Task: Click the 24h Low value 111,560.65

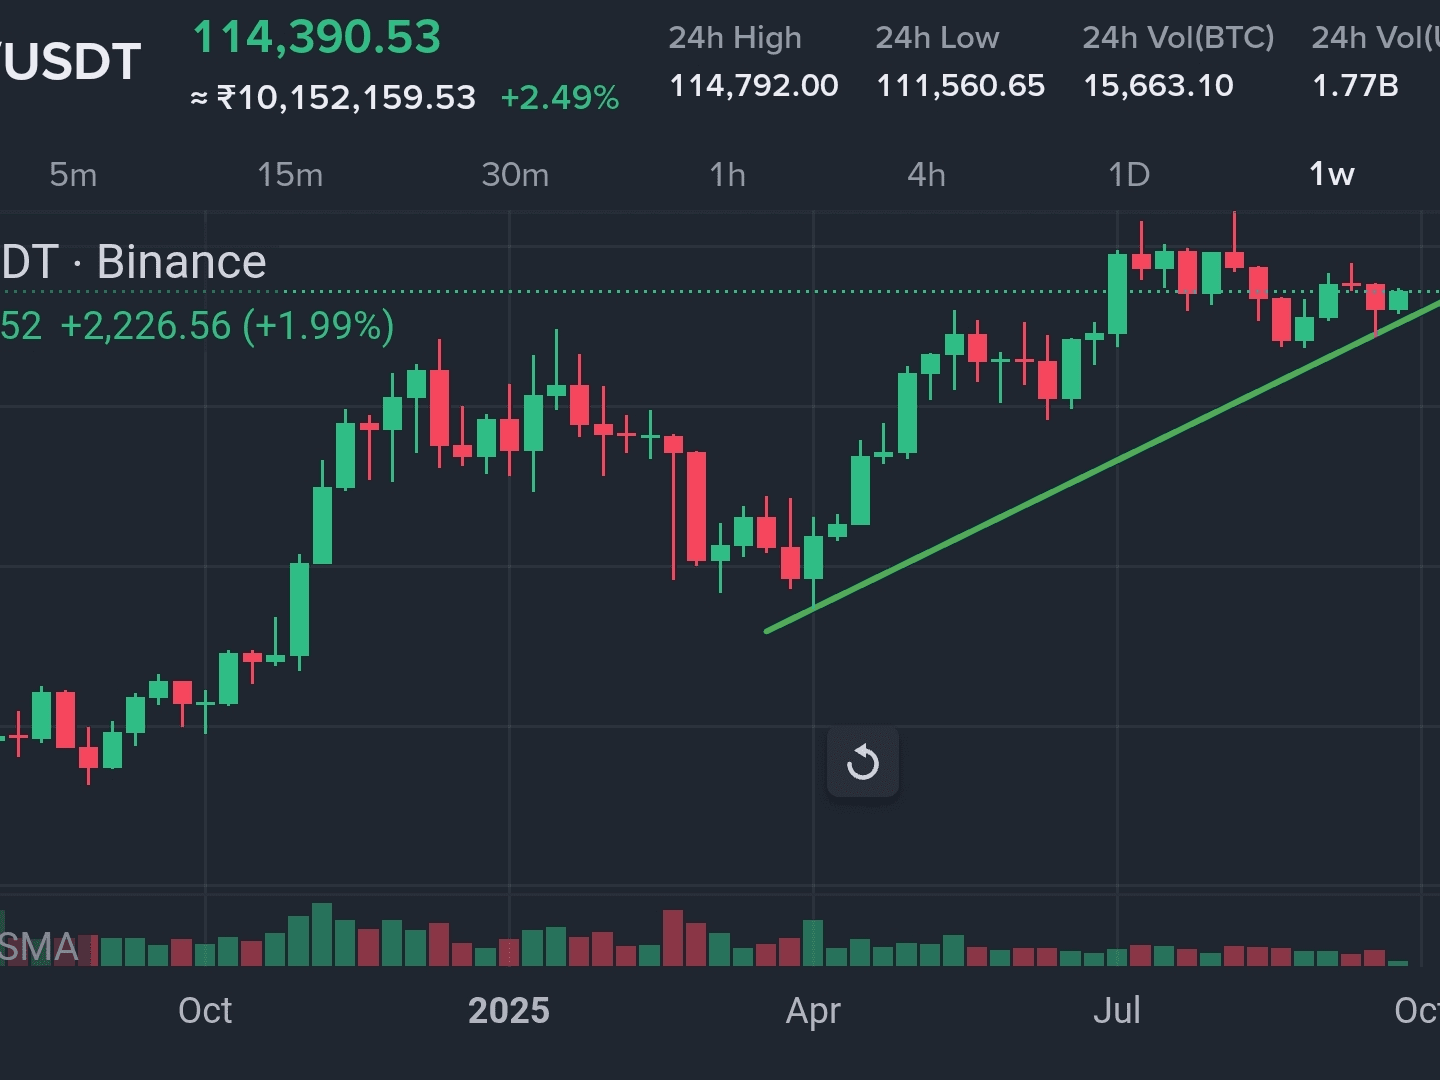Action: coord(960,86)
